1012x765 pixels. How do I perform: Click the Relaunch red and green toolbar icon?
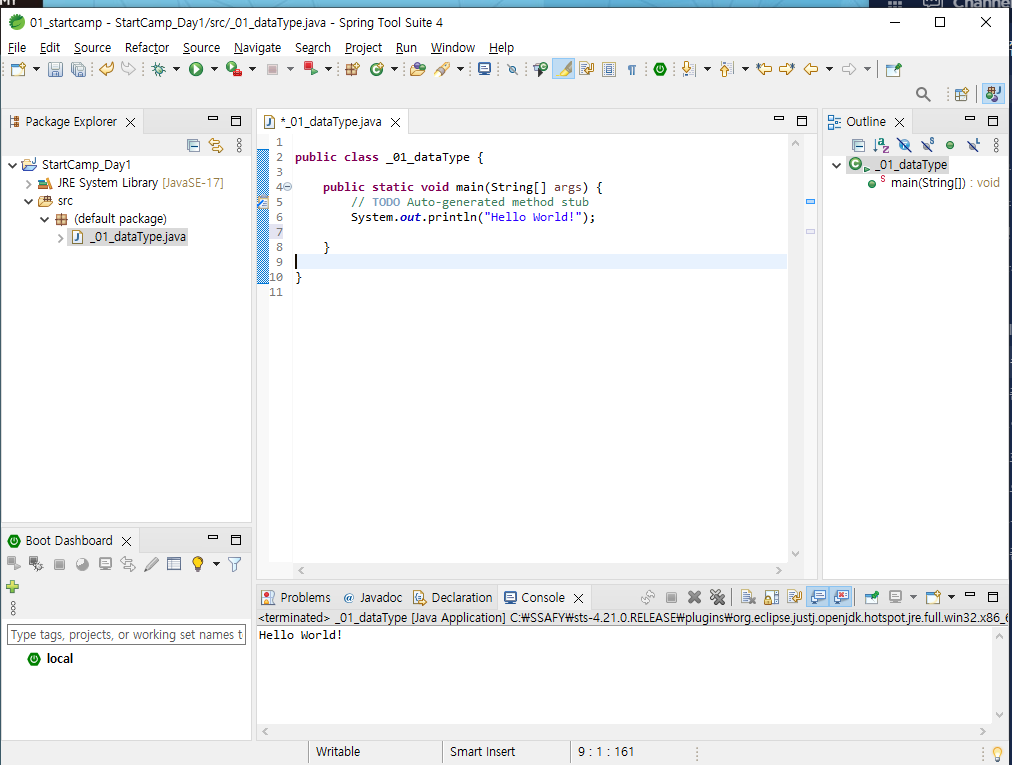click(x=310, y=69)
